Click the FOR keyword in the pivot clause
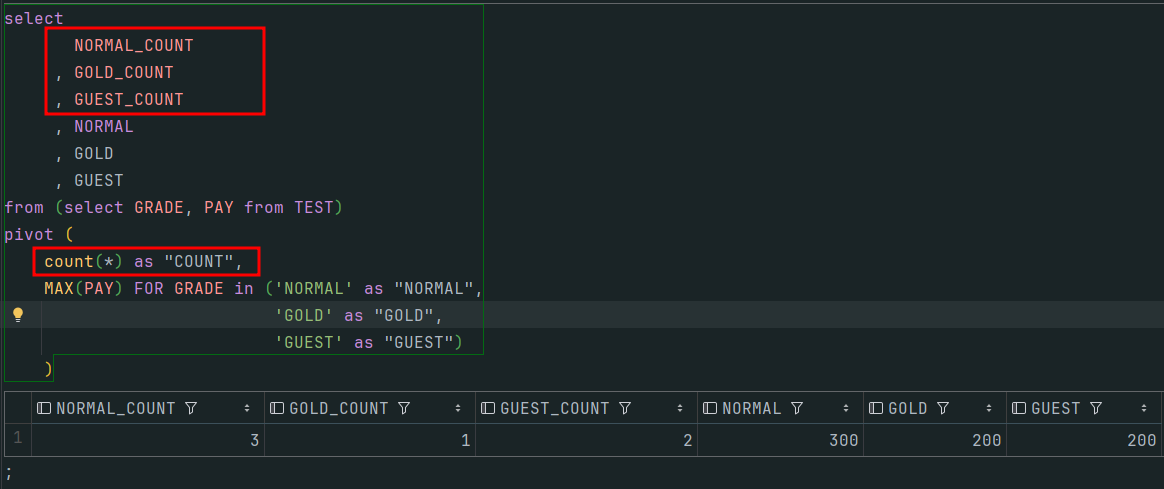The height and width of the screenshot is (489, 1164). click(149, 289)
